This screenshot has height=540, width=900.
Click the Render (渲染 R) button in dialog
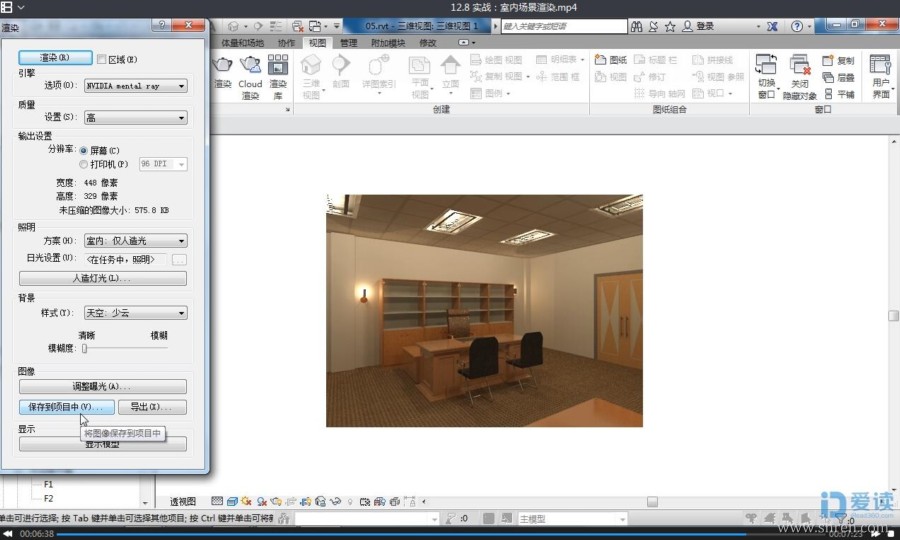click(55, 57)
